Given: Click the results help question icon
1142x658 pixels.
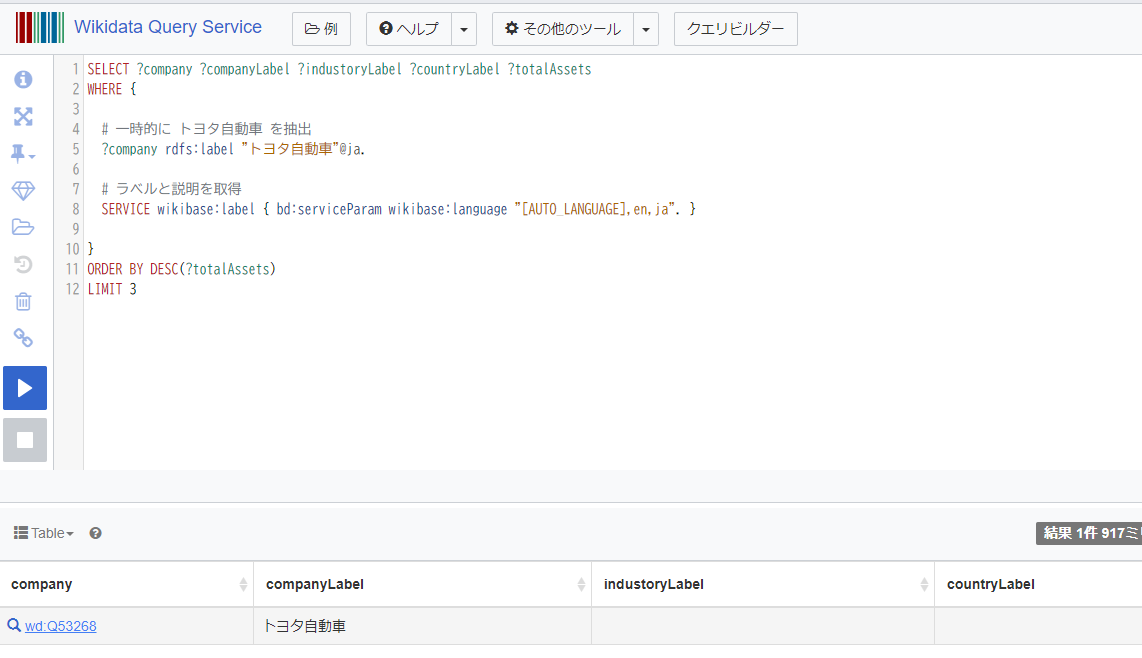Looking at the screenshot, I should point(95,533).
